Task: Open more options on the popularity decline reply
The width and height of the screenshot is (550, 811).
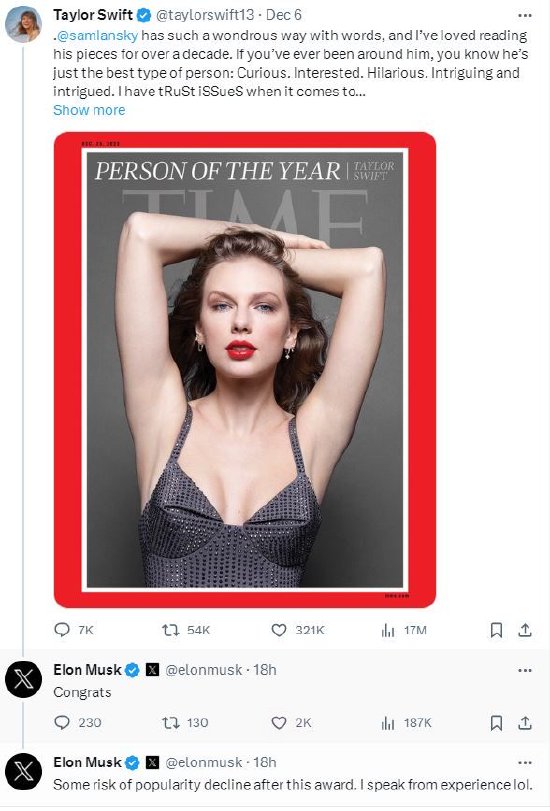Action: click(525, 762)
